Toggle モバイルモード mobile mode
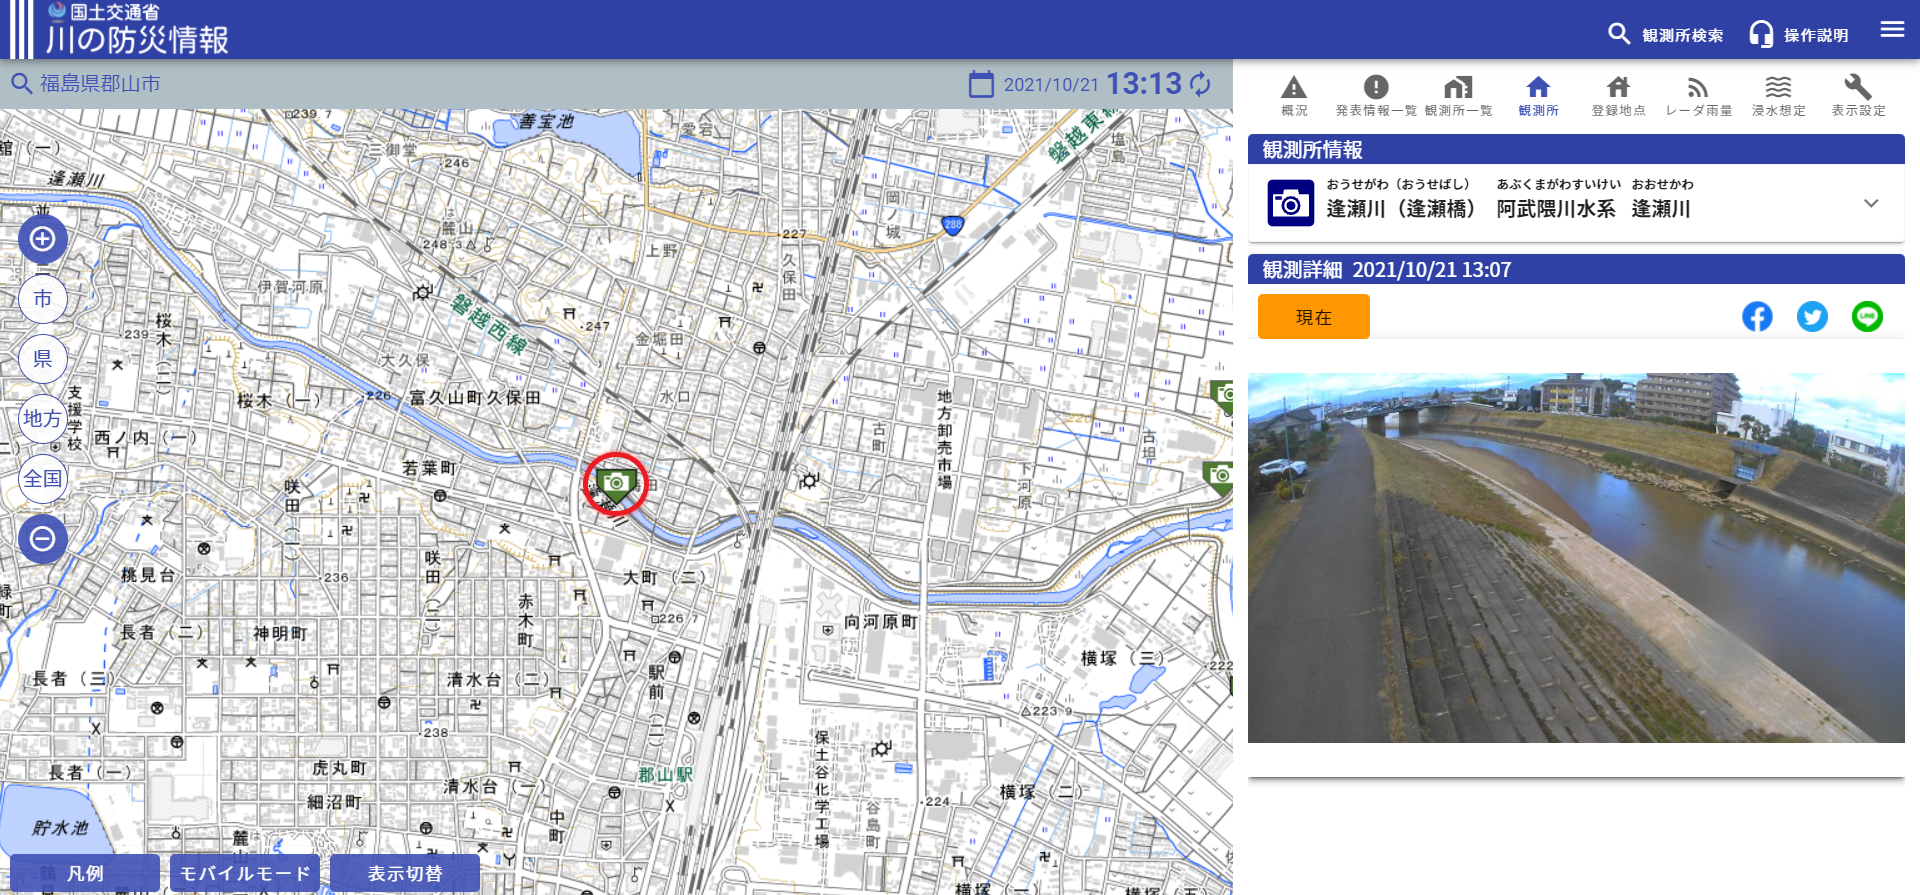 point(245,873)
